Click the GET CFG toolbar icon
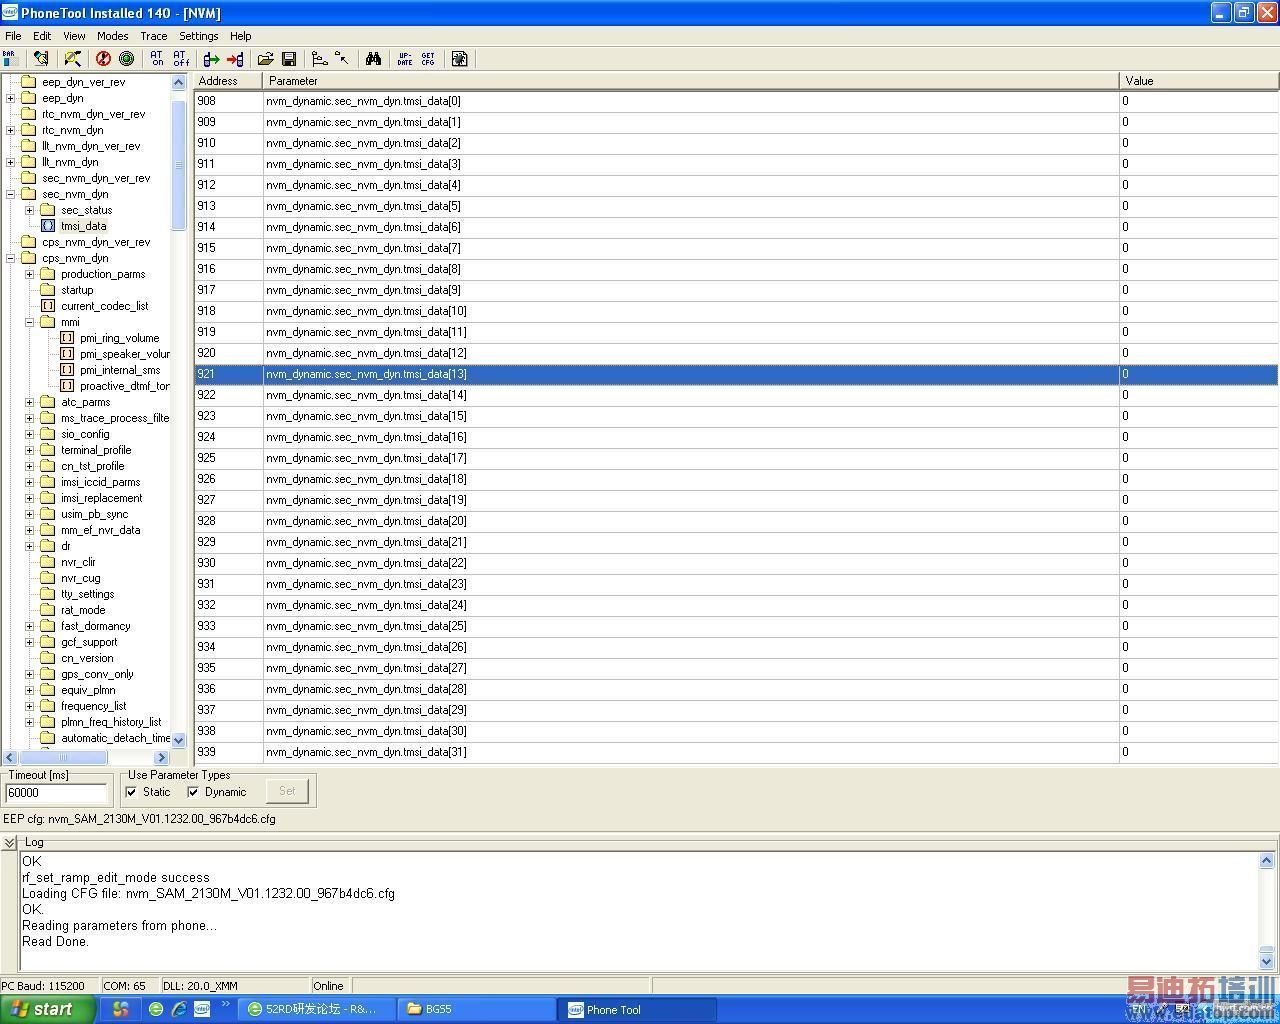This screenshot has height=1024, width=1280. [x=428, y=59]
